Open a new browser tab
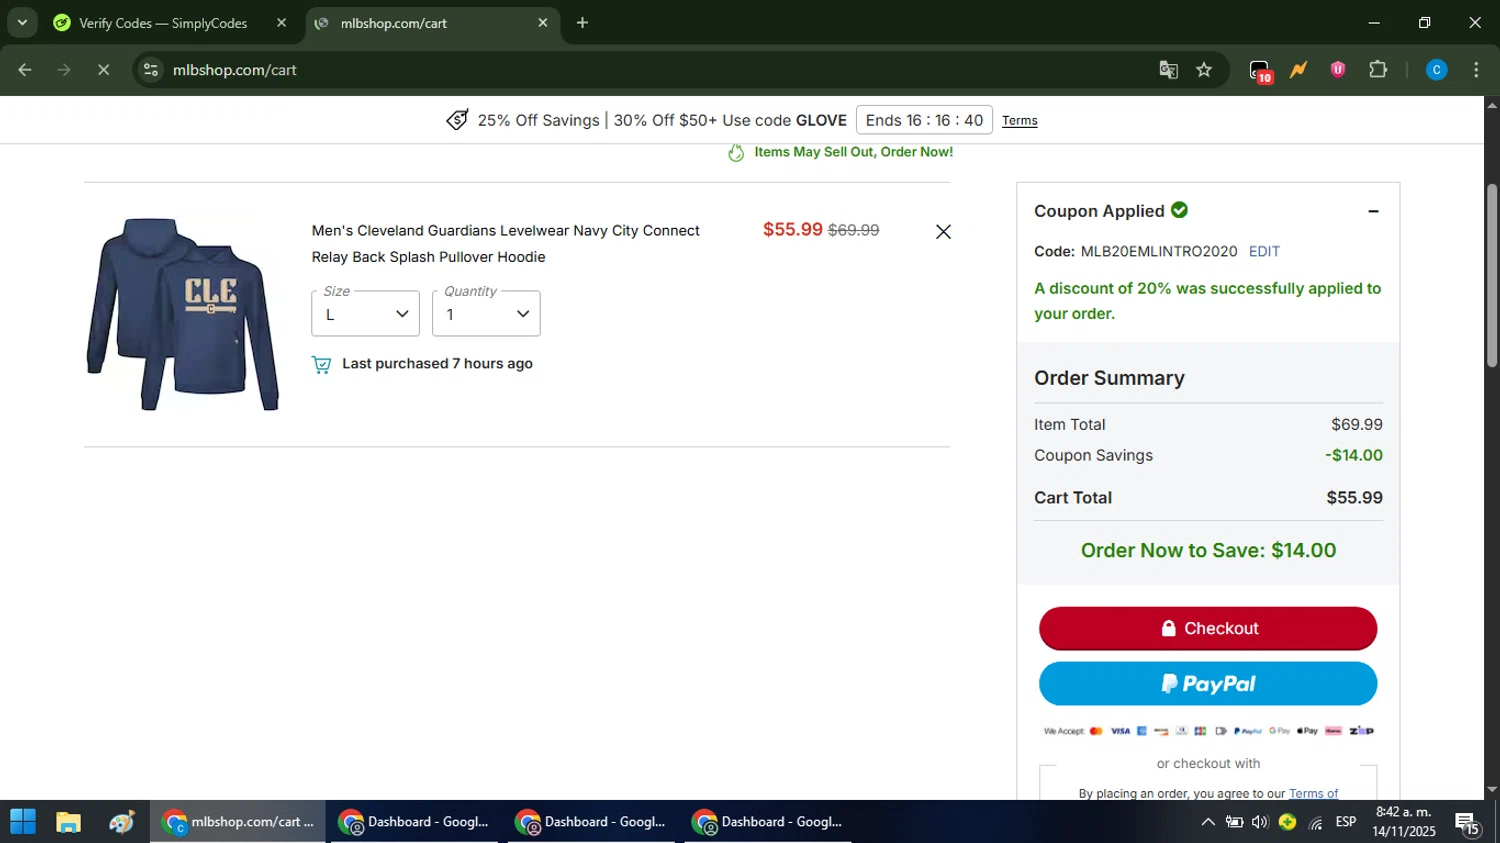Screen dimensions: 1500x843 pos(583,23)
